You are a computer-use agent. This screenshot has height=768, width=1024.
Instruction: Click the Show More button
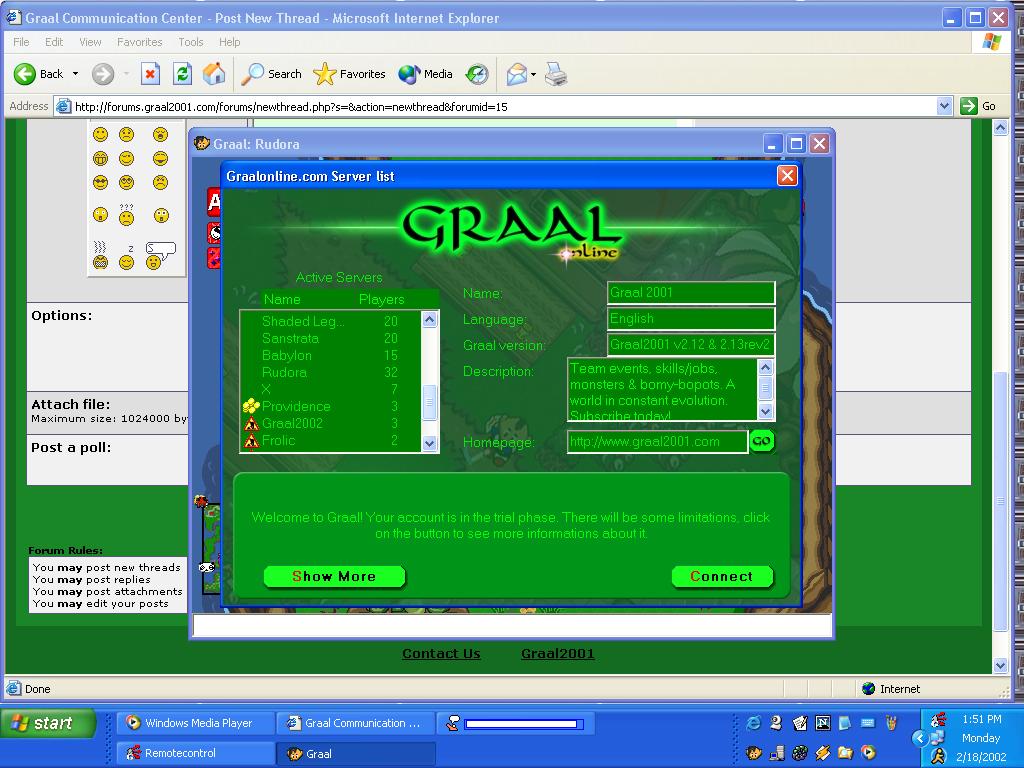pyautogui.click(x=334, y=576)
